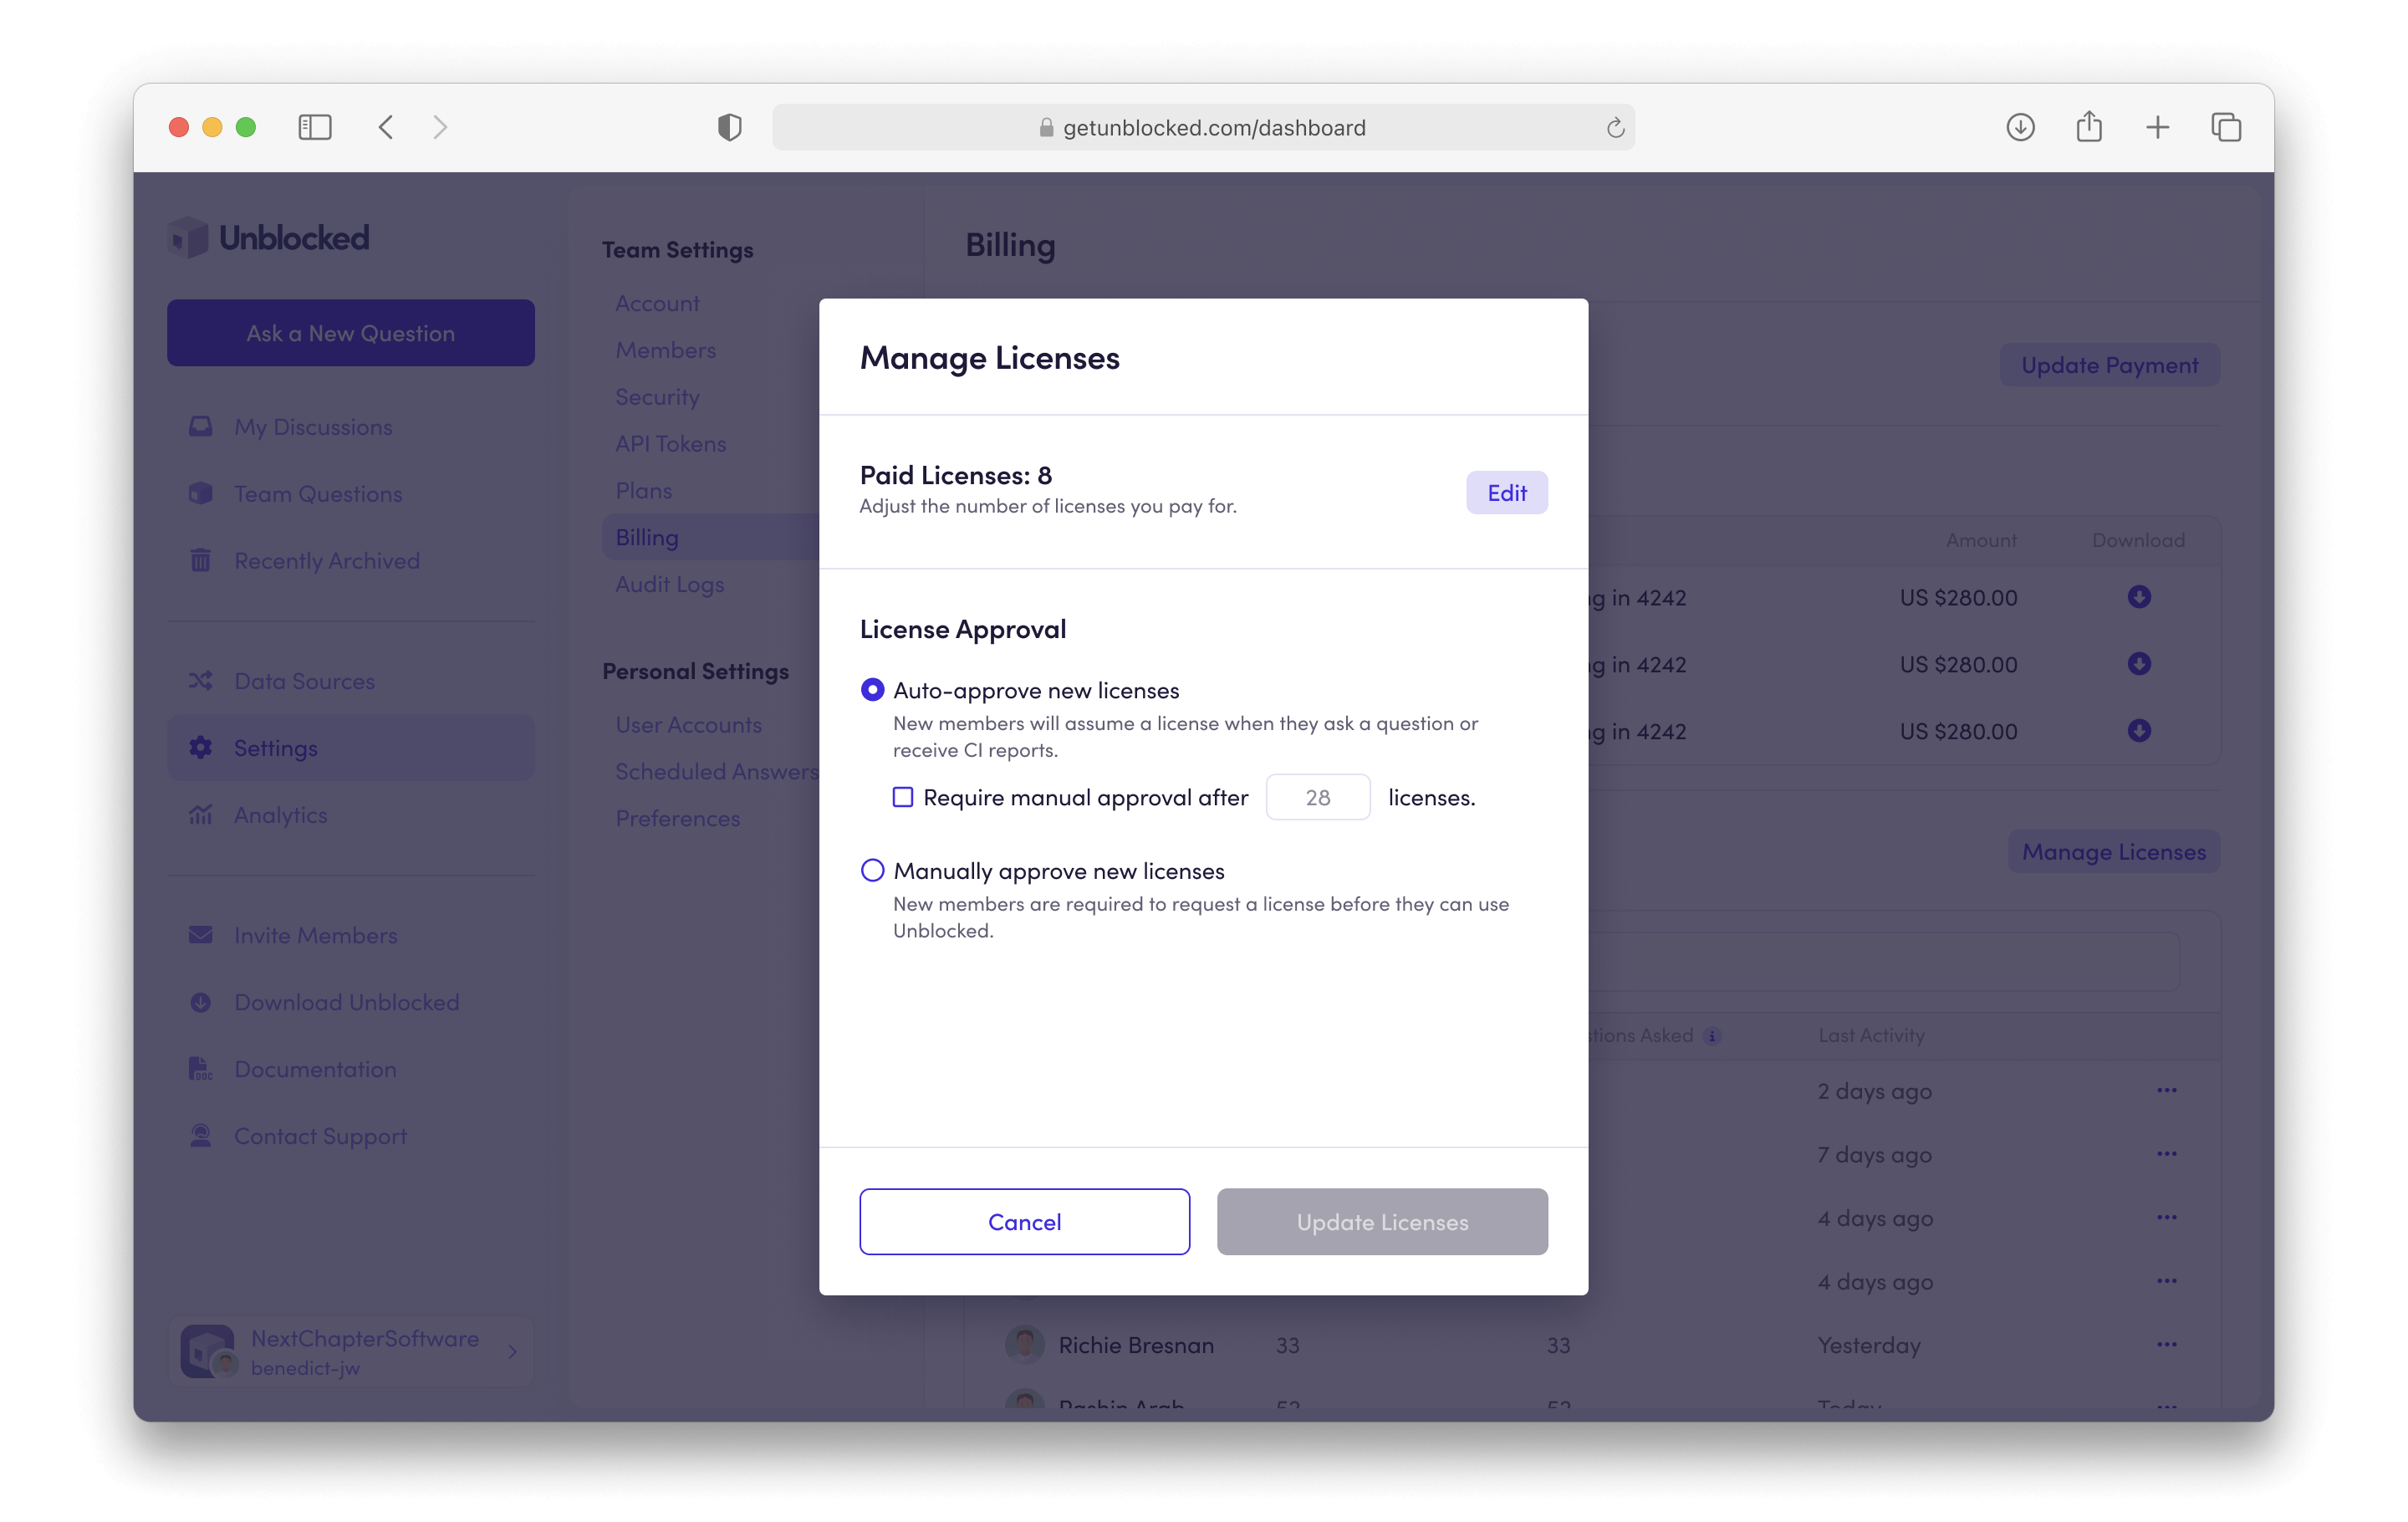Open more options for 7 days ago row

[x=2166, y=1155]
